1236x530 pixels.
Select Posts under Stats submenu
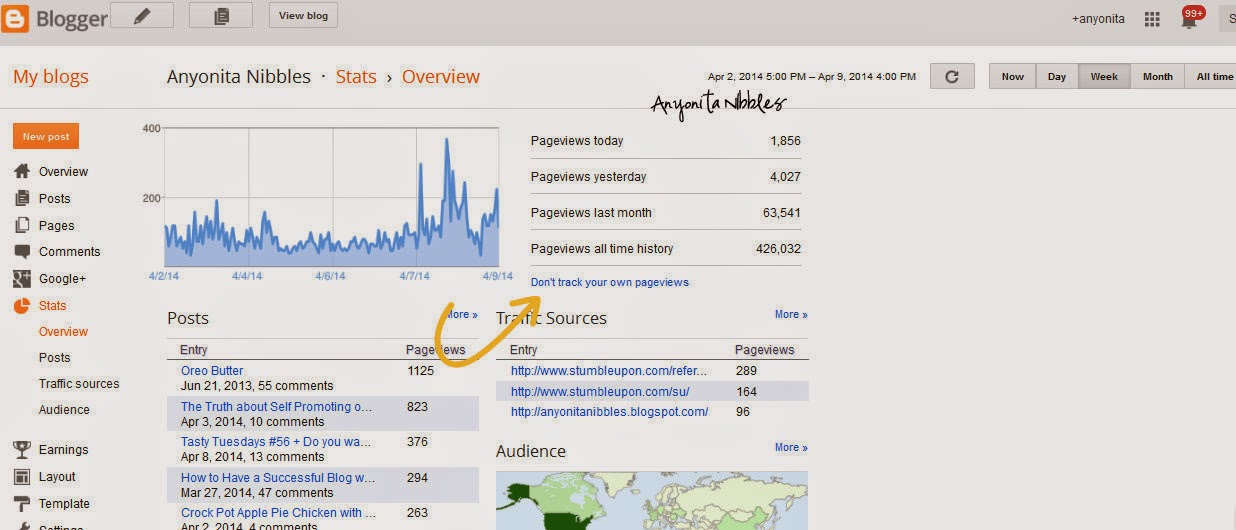[55, 358]
